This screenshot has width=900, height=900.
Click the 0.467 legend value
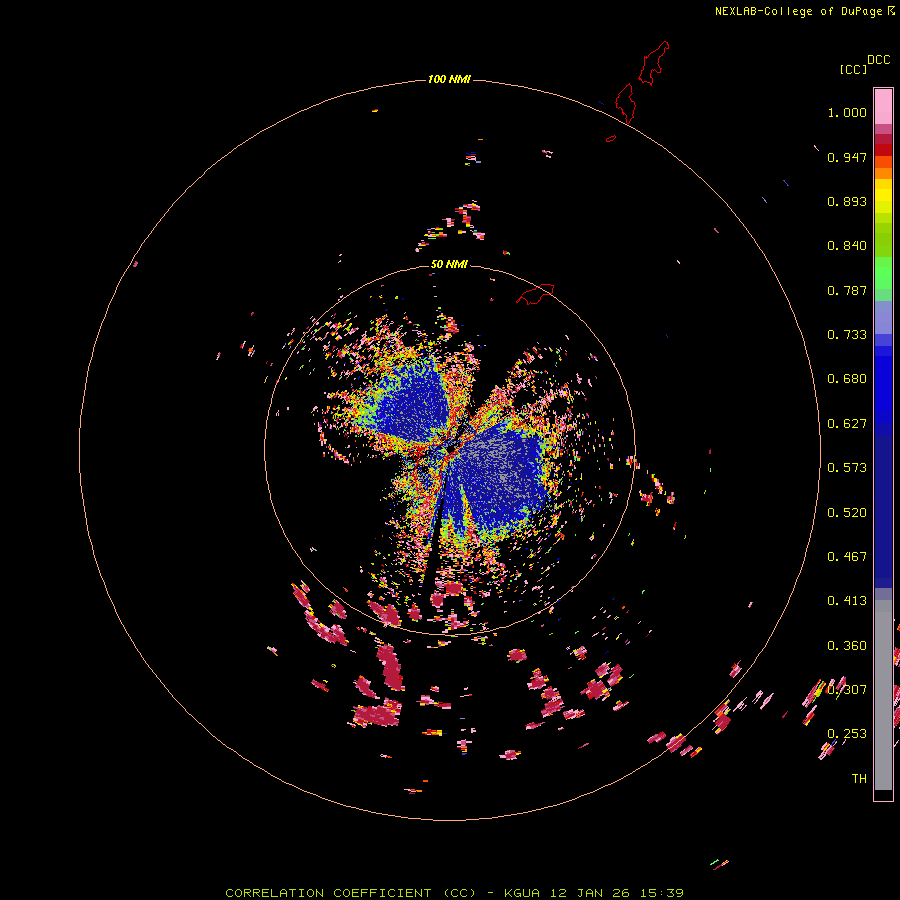pyautogui.click(x=847, y=557)
